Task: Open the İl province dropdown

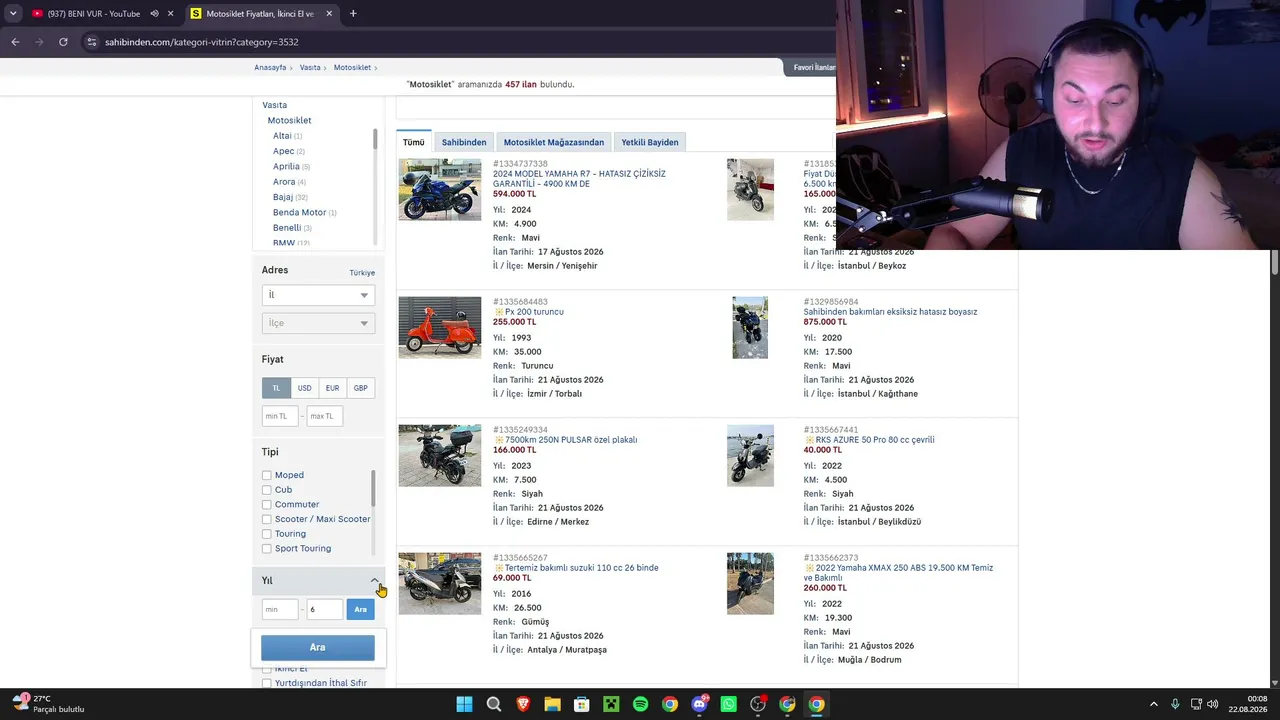Action: click(x=318, y=295)
